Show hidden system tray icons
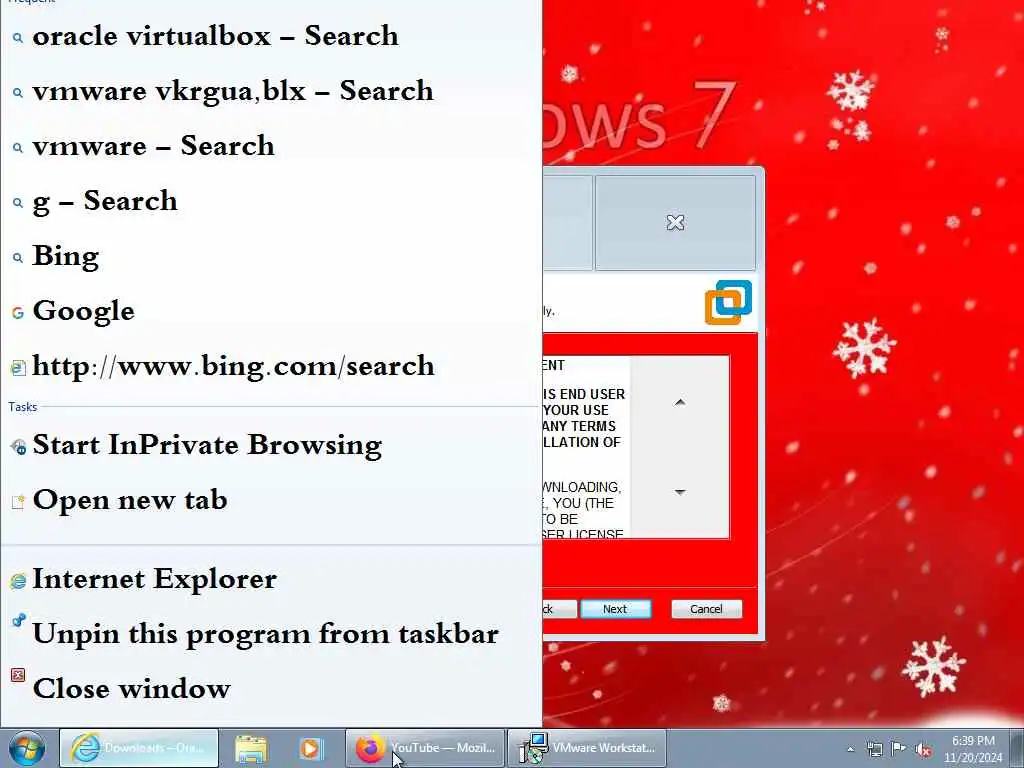The height and width of the screenshot is (768, 1024). click(850, 750)
